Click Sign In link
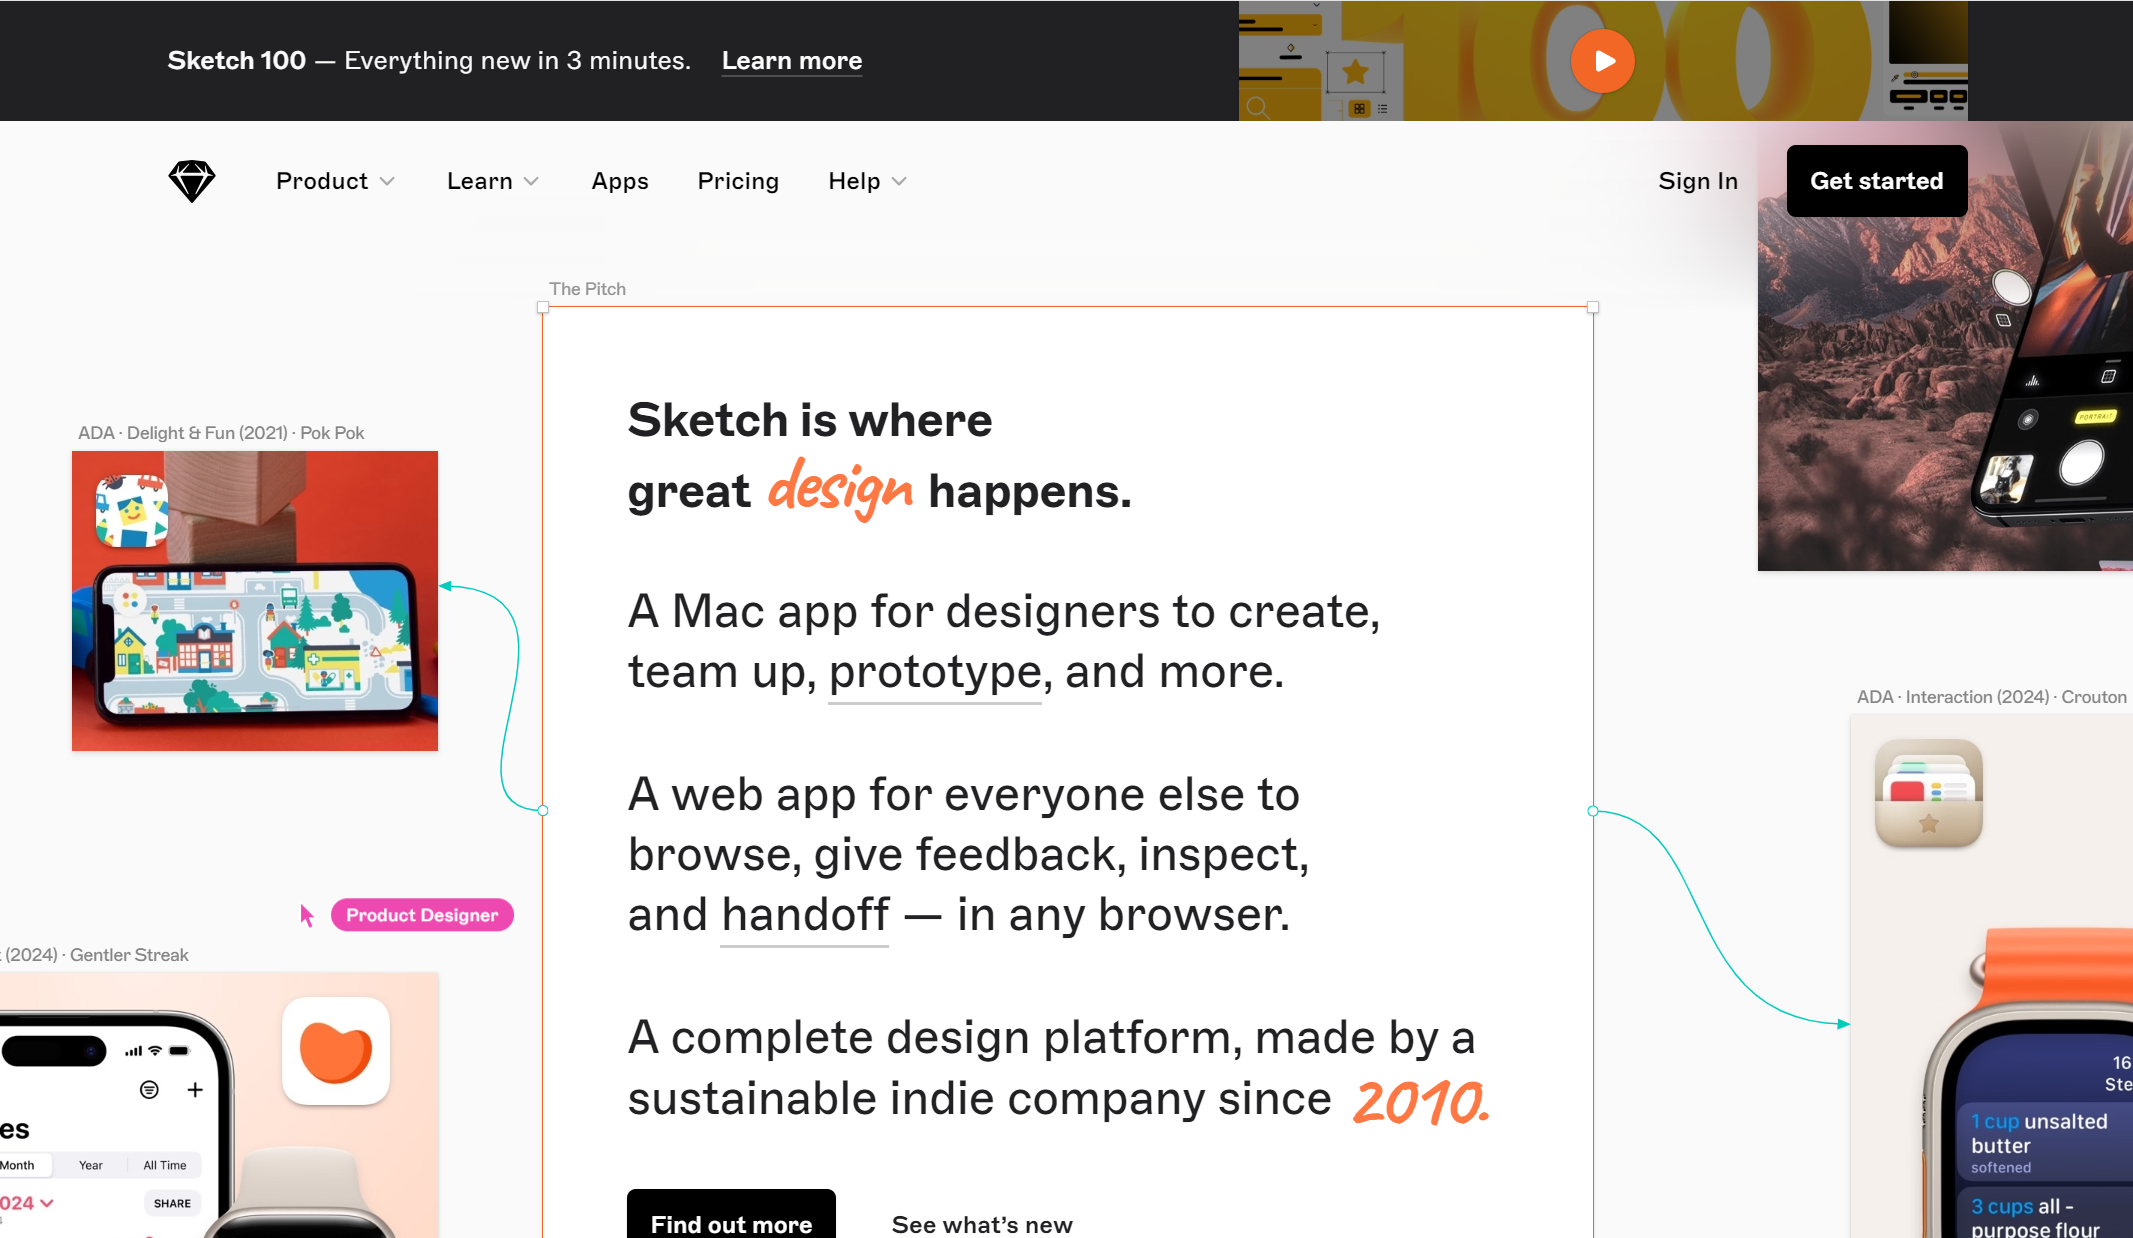The width and height of the screenshot is (2133, 1238). [1698, 181]
